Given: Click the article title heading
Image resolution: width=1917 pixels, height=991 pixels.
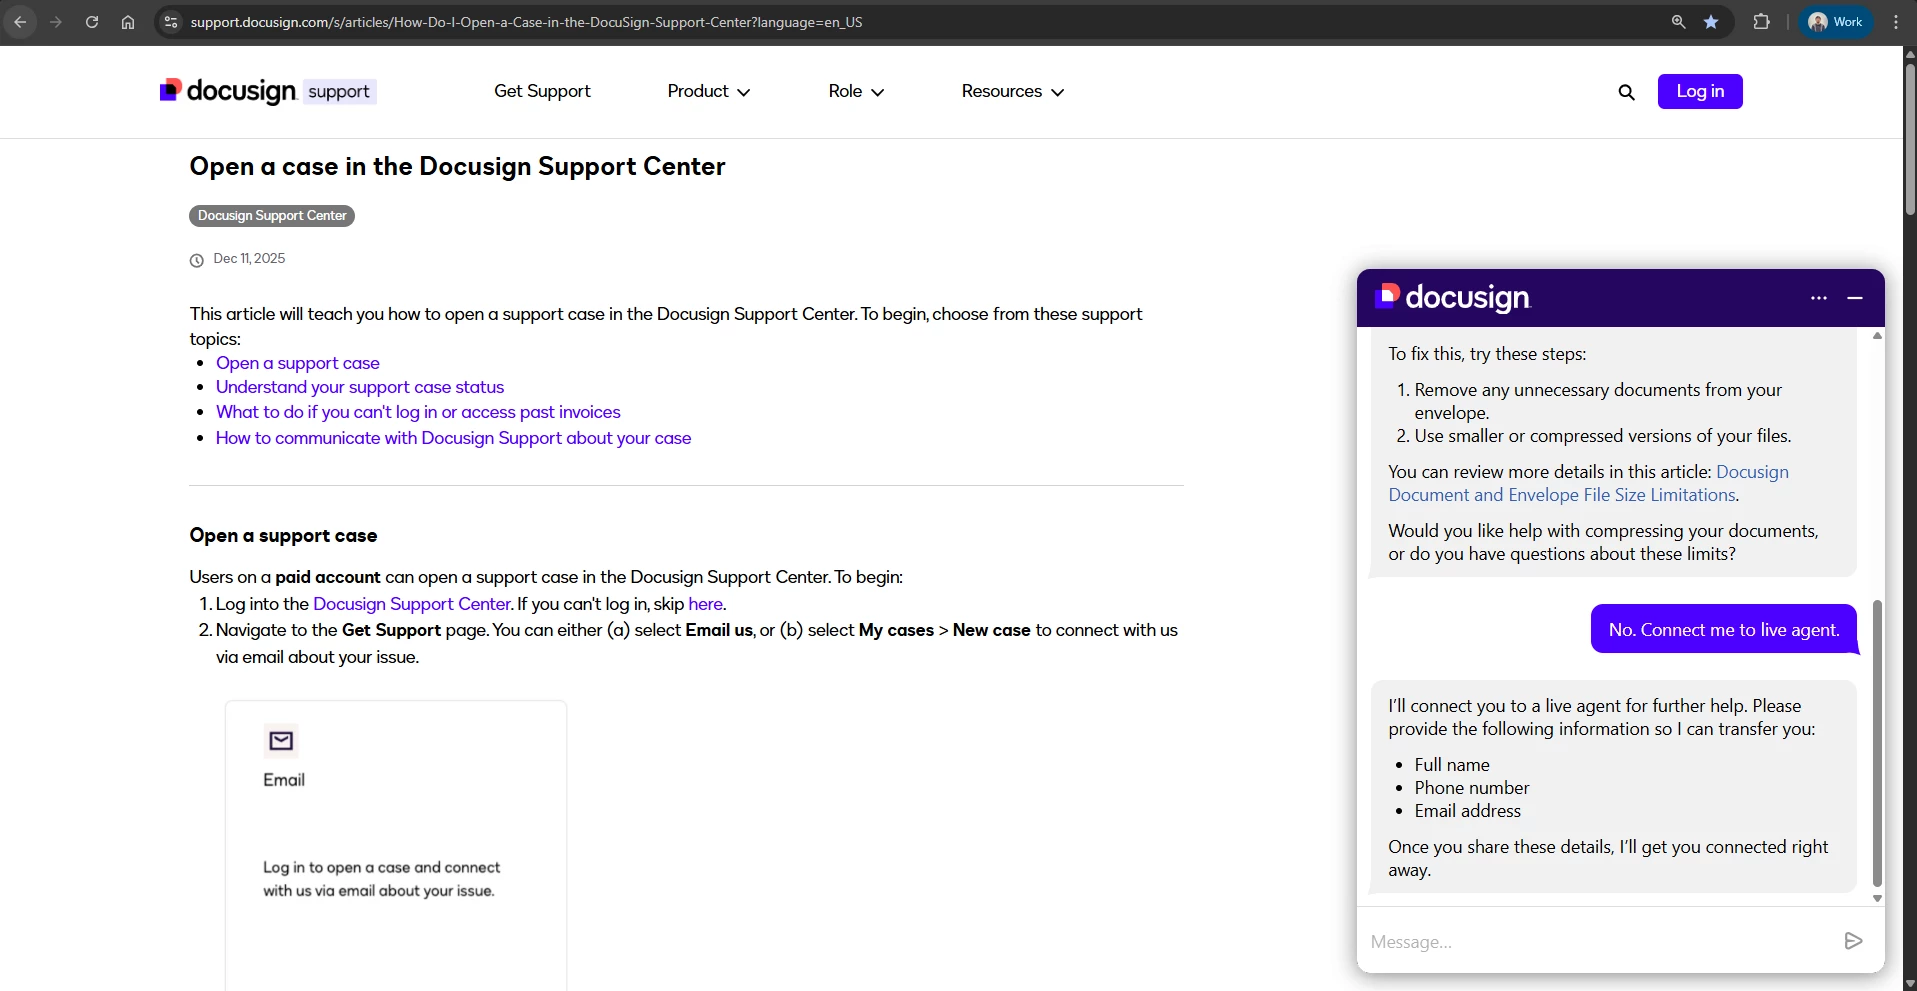Looking at the screenshot, I should (x=457, y=166).
